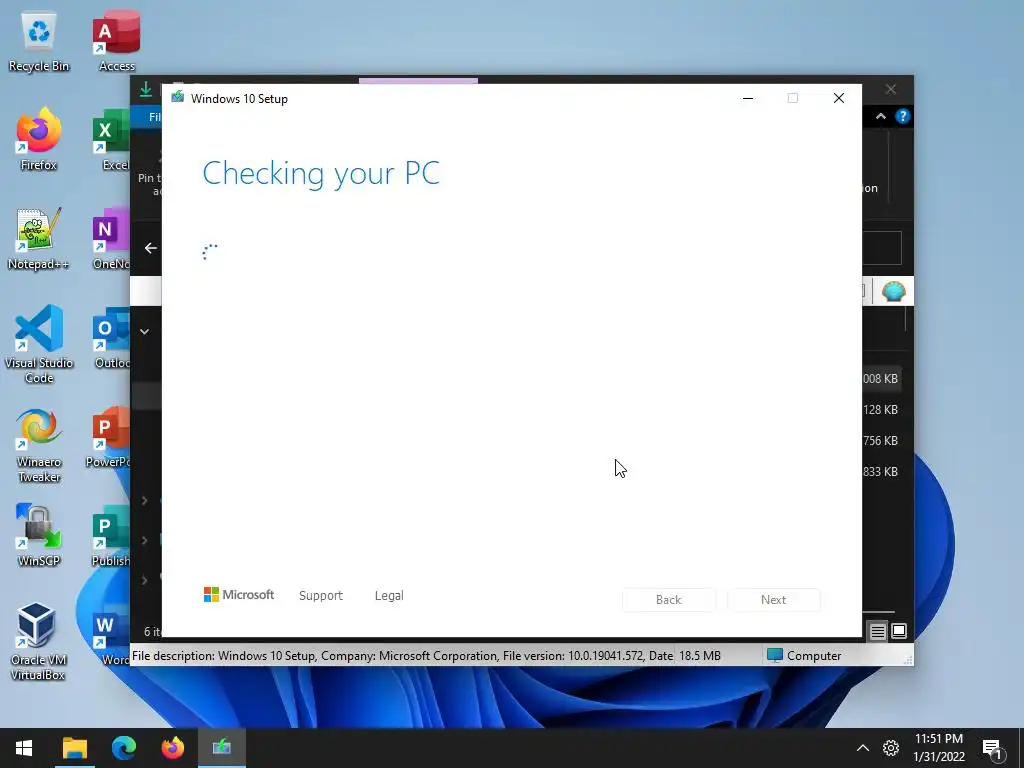Select the PowerPoint desktop shortcut

[108, 438]
